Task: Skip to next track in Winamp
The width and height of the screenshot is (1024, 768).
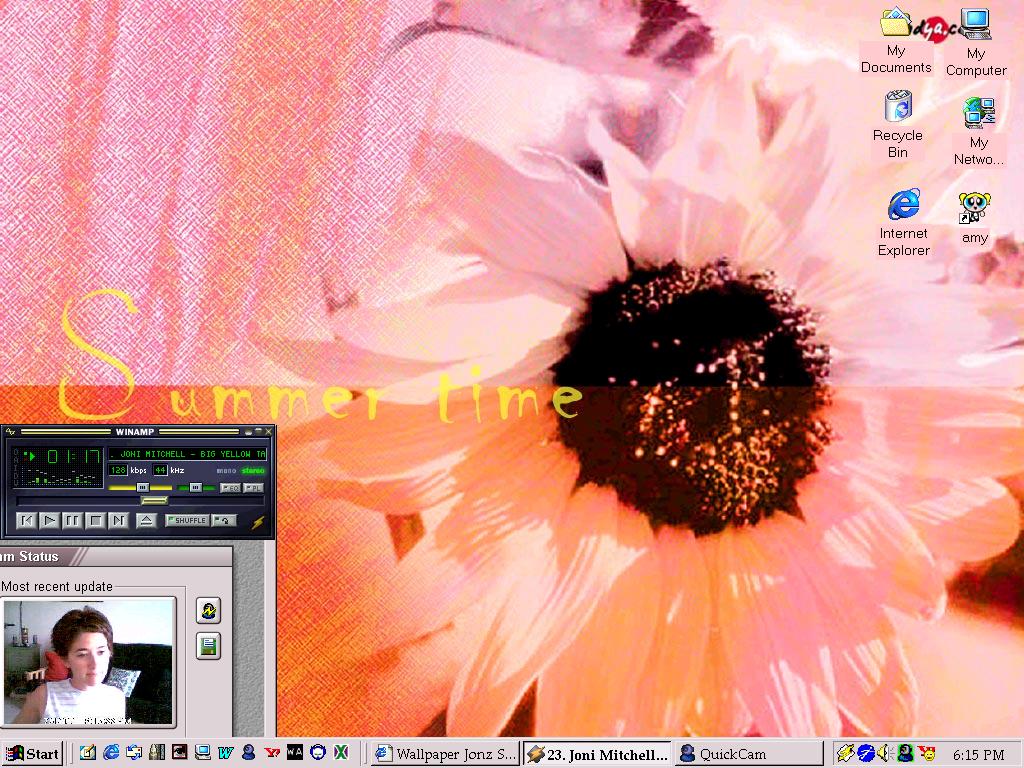Action: pyautogui.click(x=118, y=520)
